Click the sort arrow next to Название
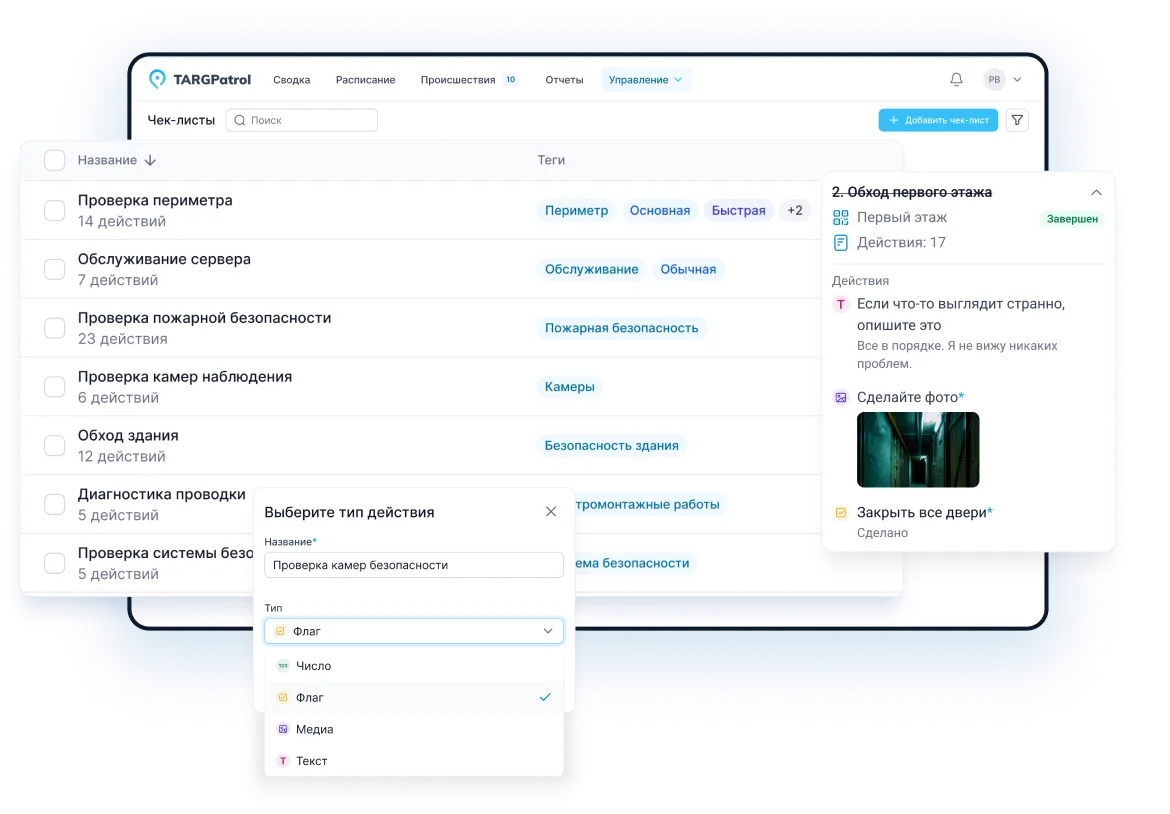Image resolution: width=1170 pixels, height=814 pixels. click(x=151, y=160)
